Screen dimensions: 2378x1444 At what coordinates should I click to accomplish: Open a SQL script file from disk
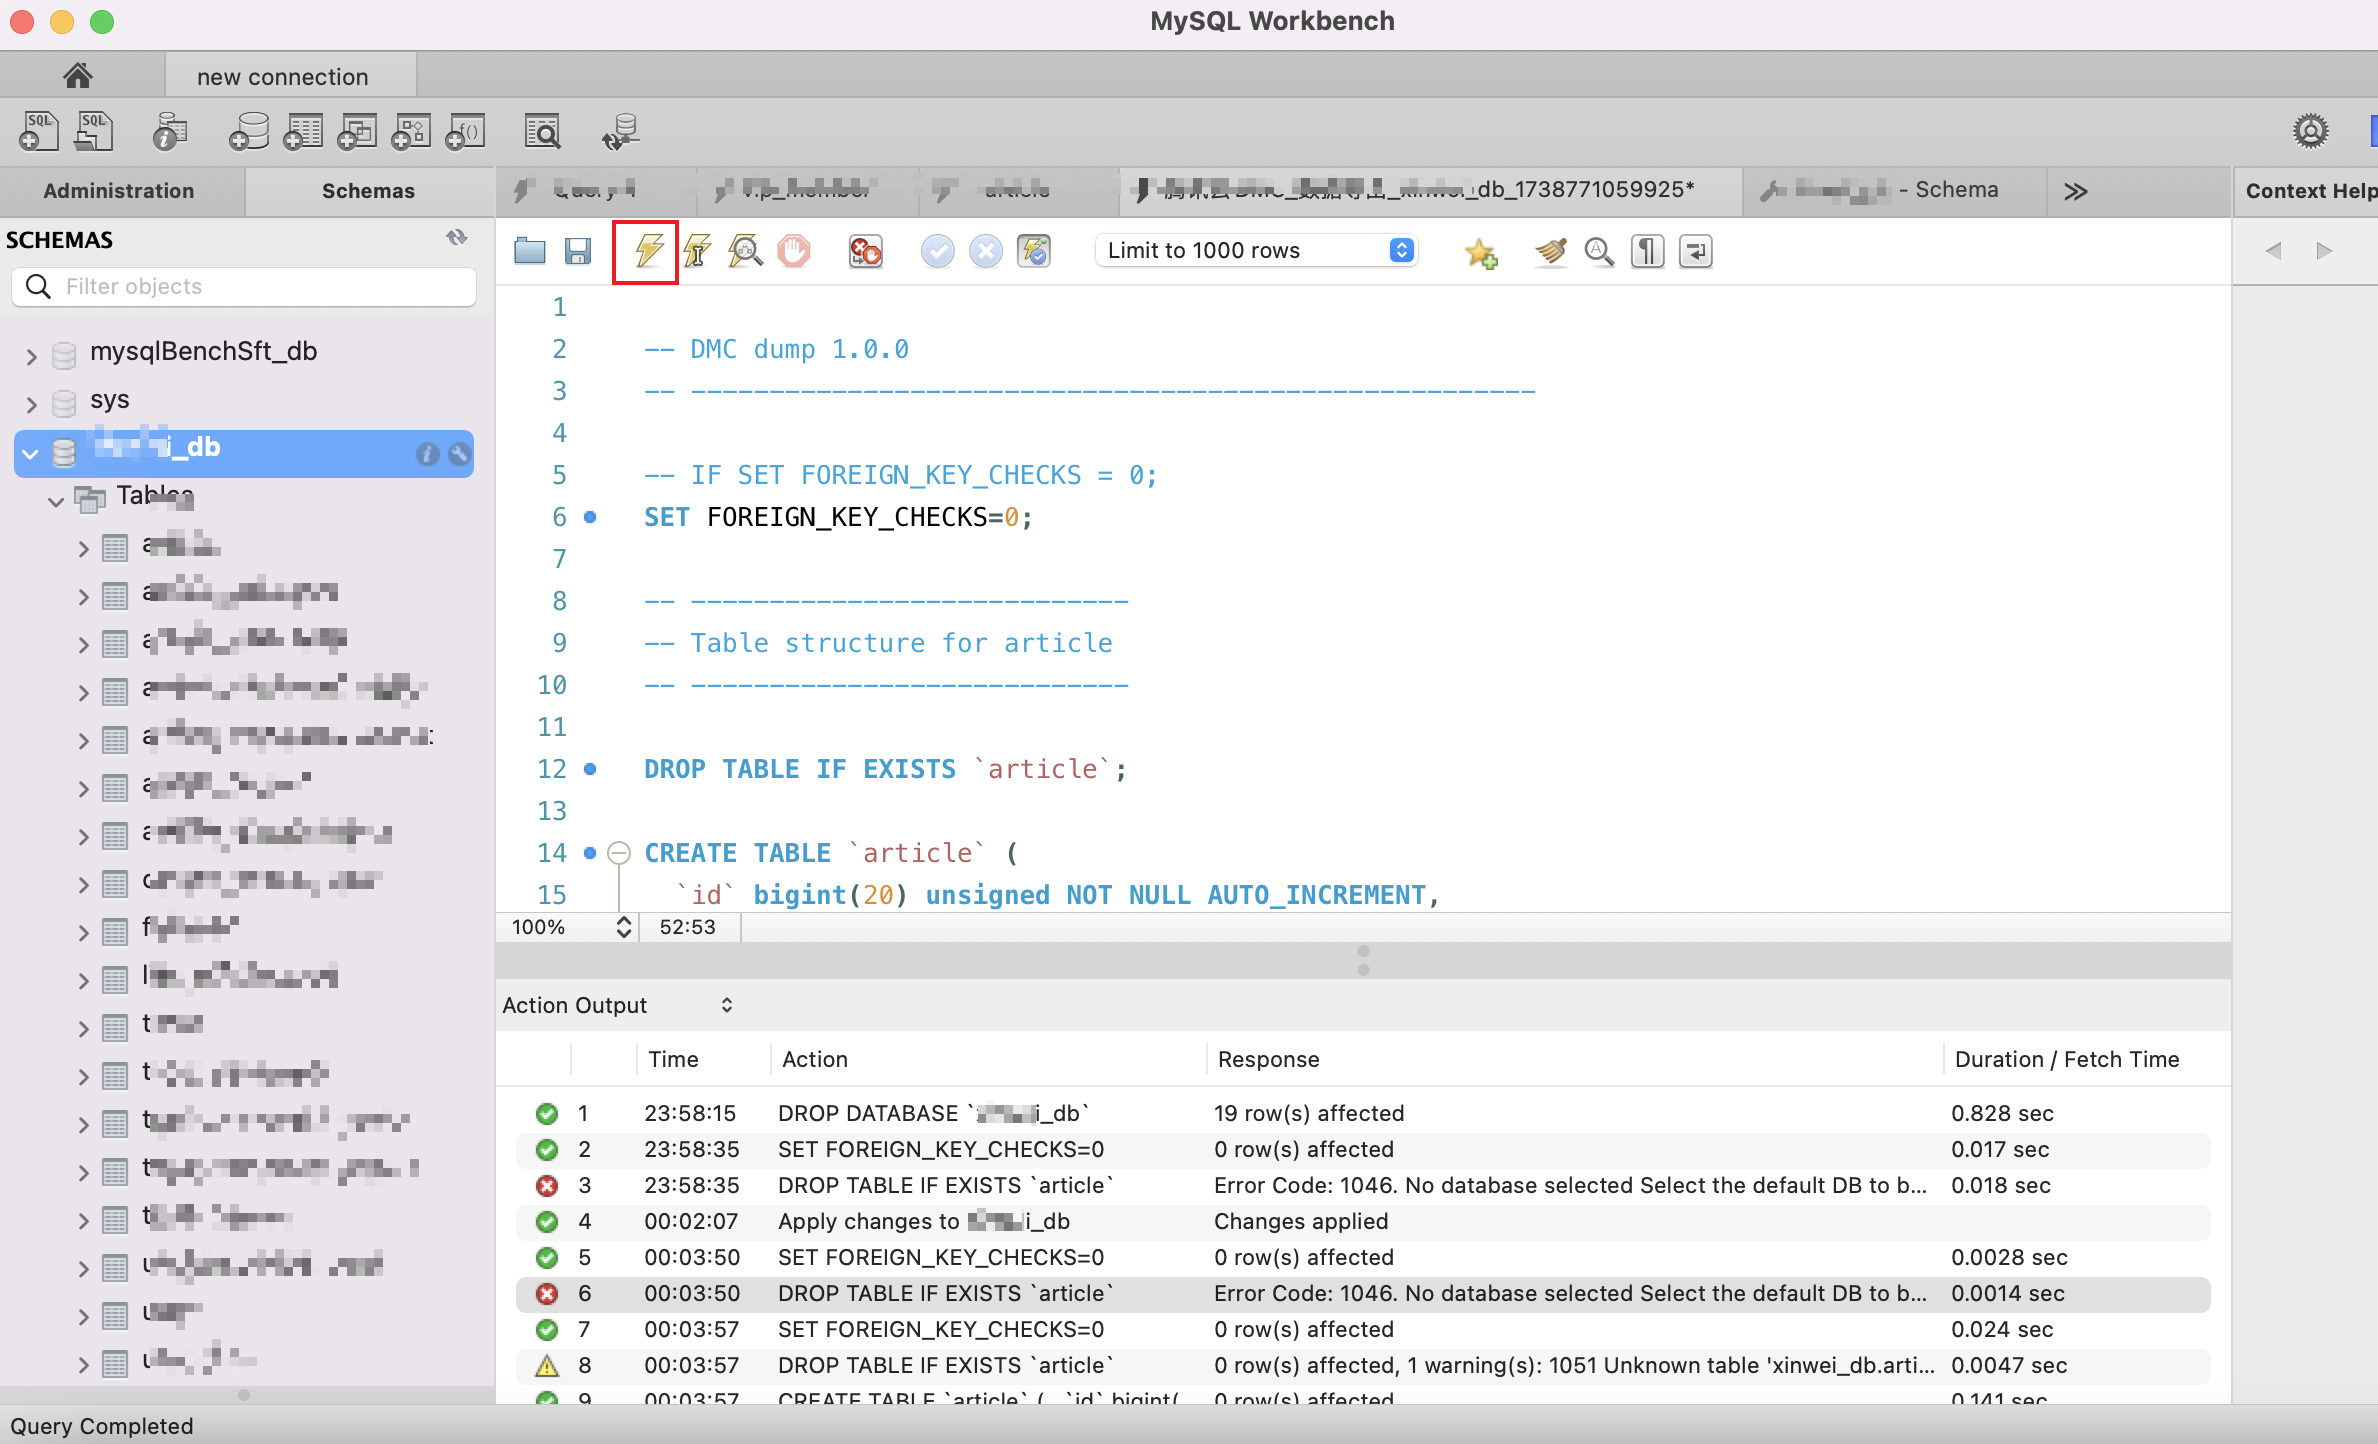click(x=530, y=251)
